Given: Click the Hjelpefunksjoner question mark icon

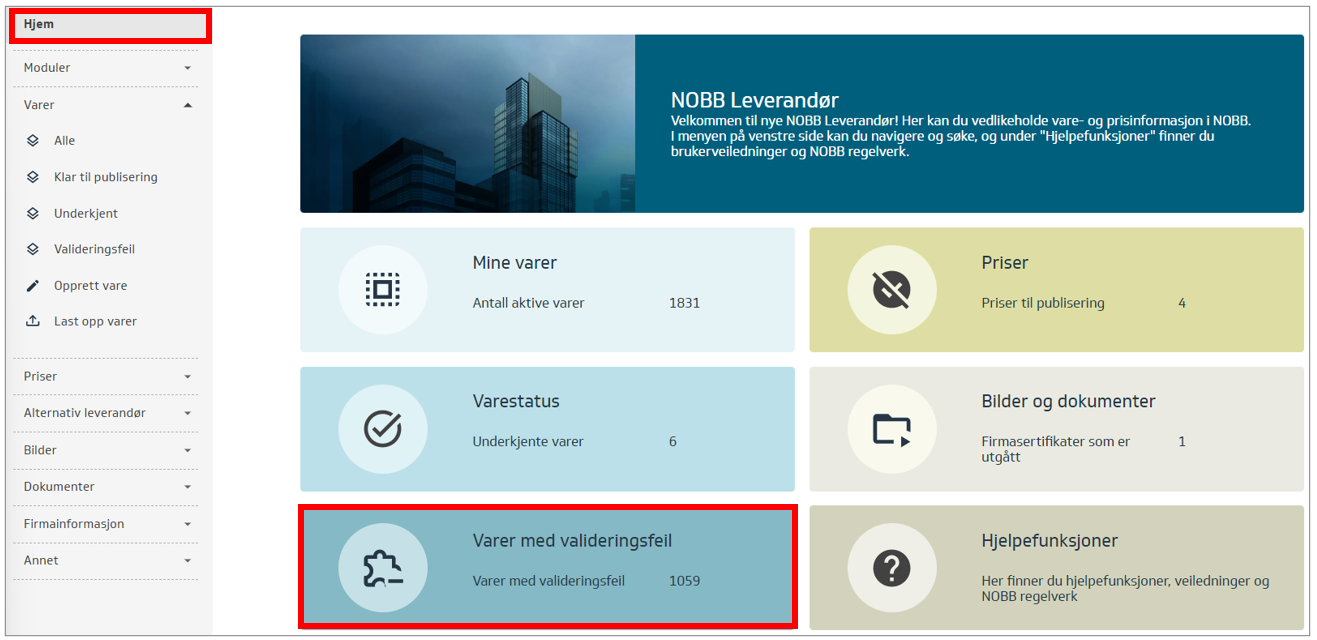Looking at the screenshot, I should [891, 568].
